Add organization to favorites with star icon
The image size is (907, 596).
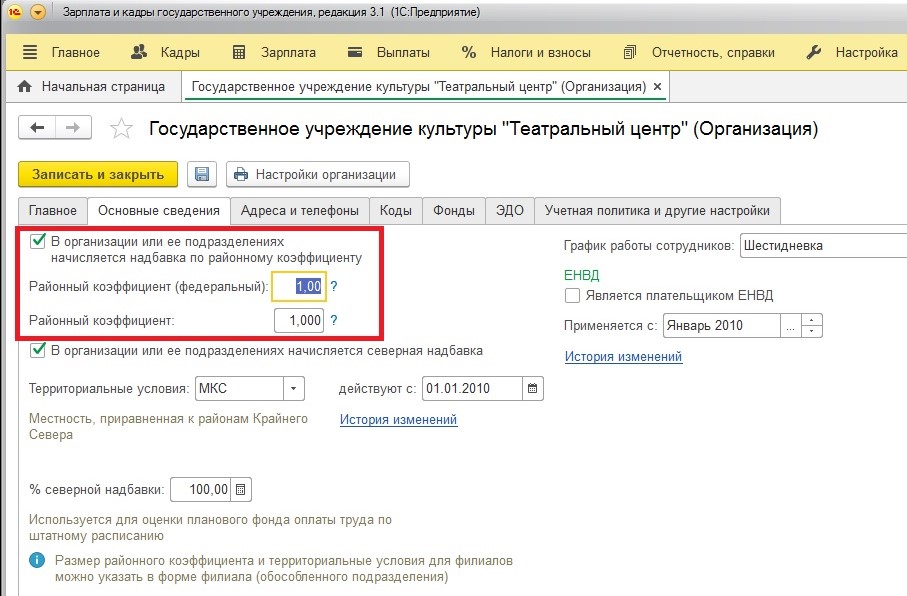[121, 128]
